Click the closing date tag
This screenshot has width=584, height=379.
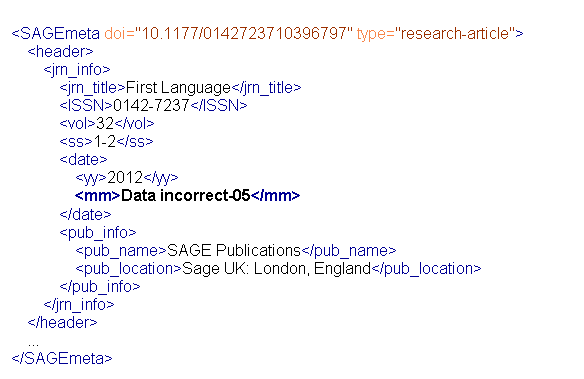(x=85, y=214)
